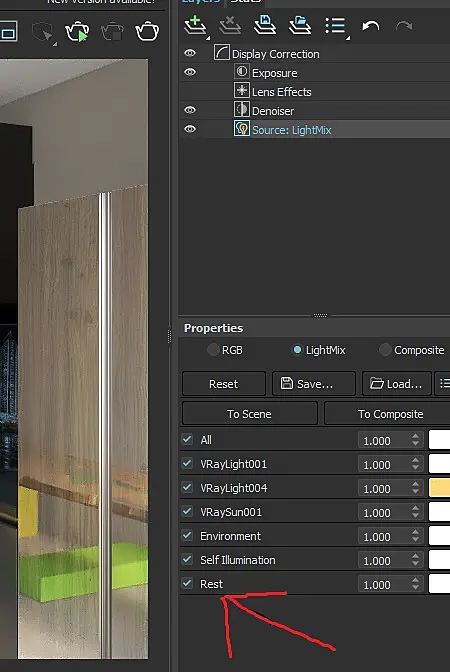The width and height of the screenshot is (450, 672).
Task: Click the Environment intensity value field
Action: click(x=384, y=536)
